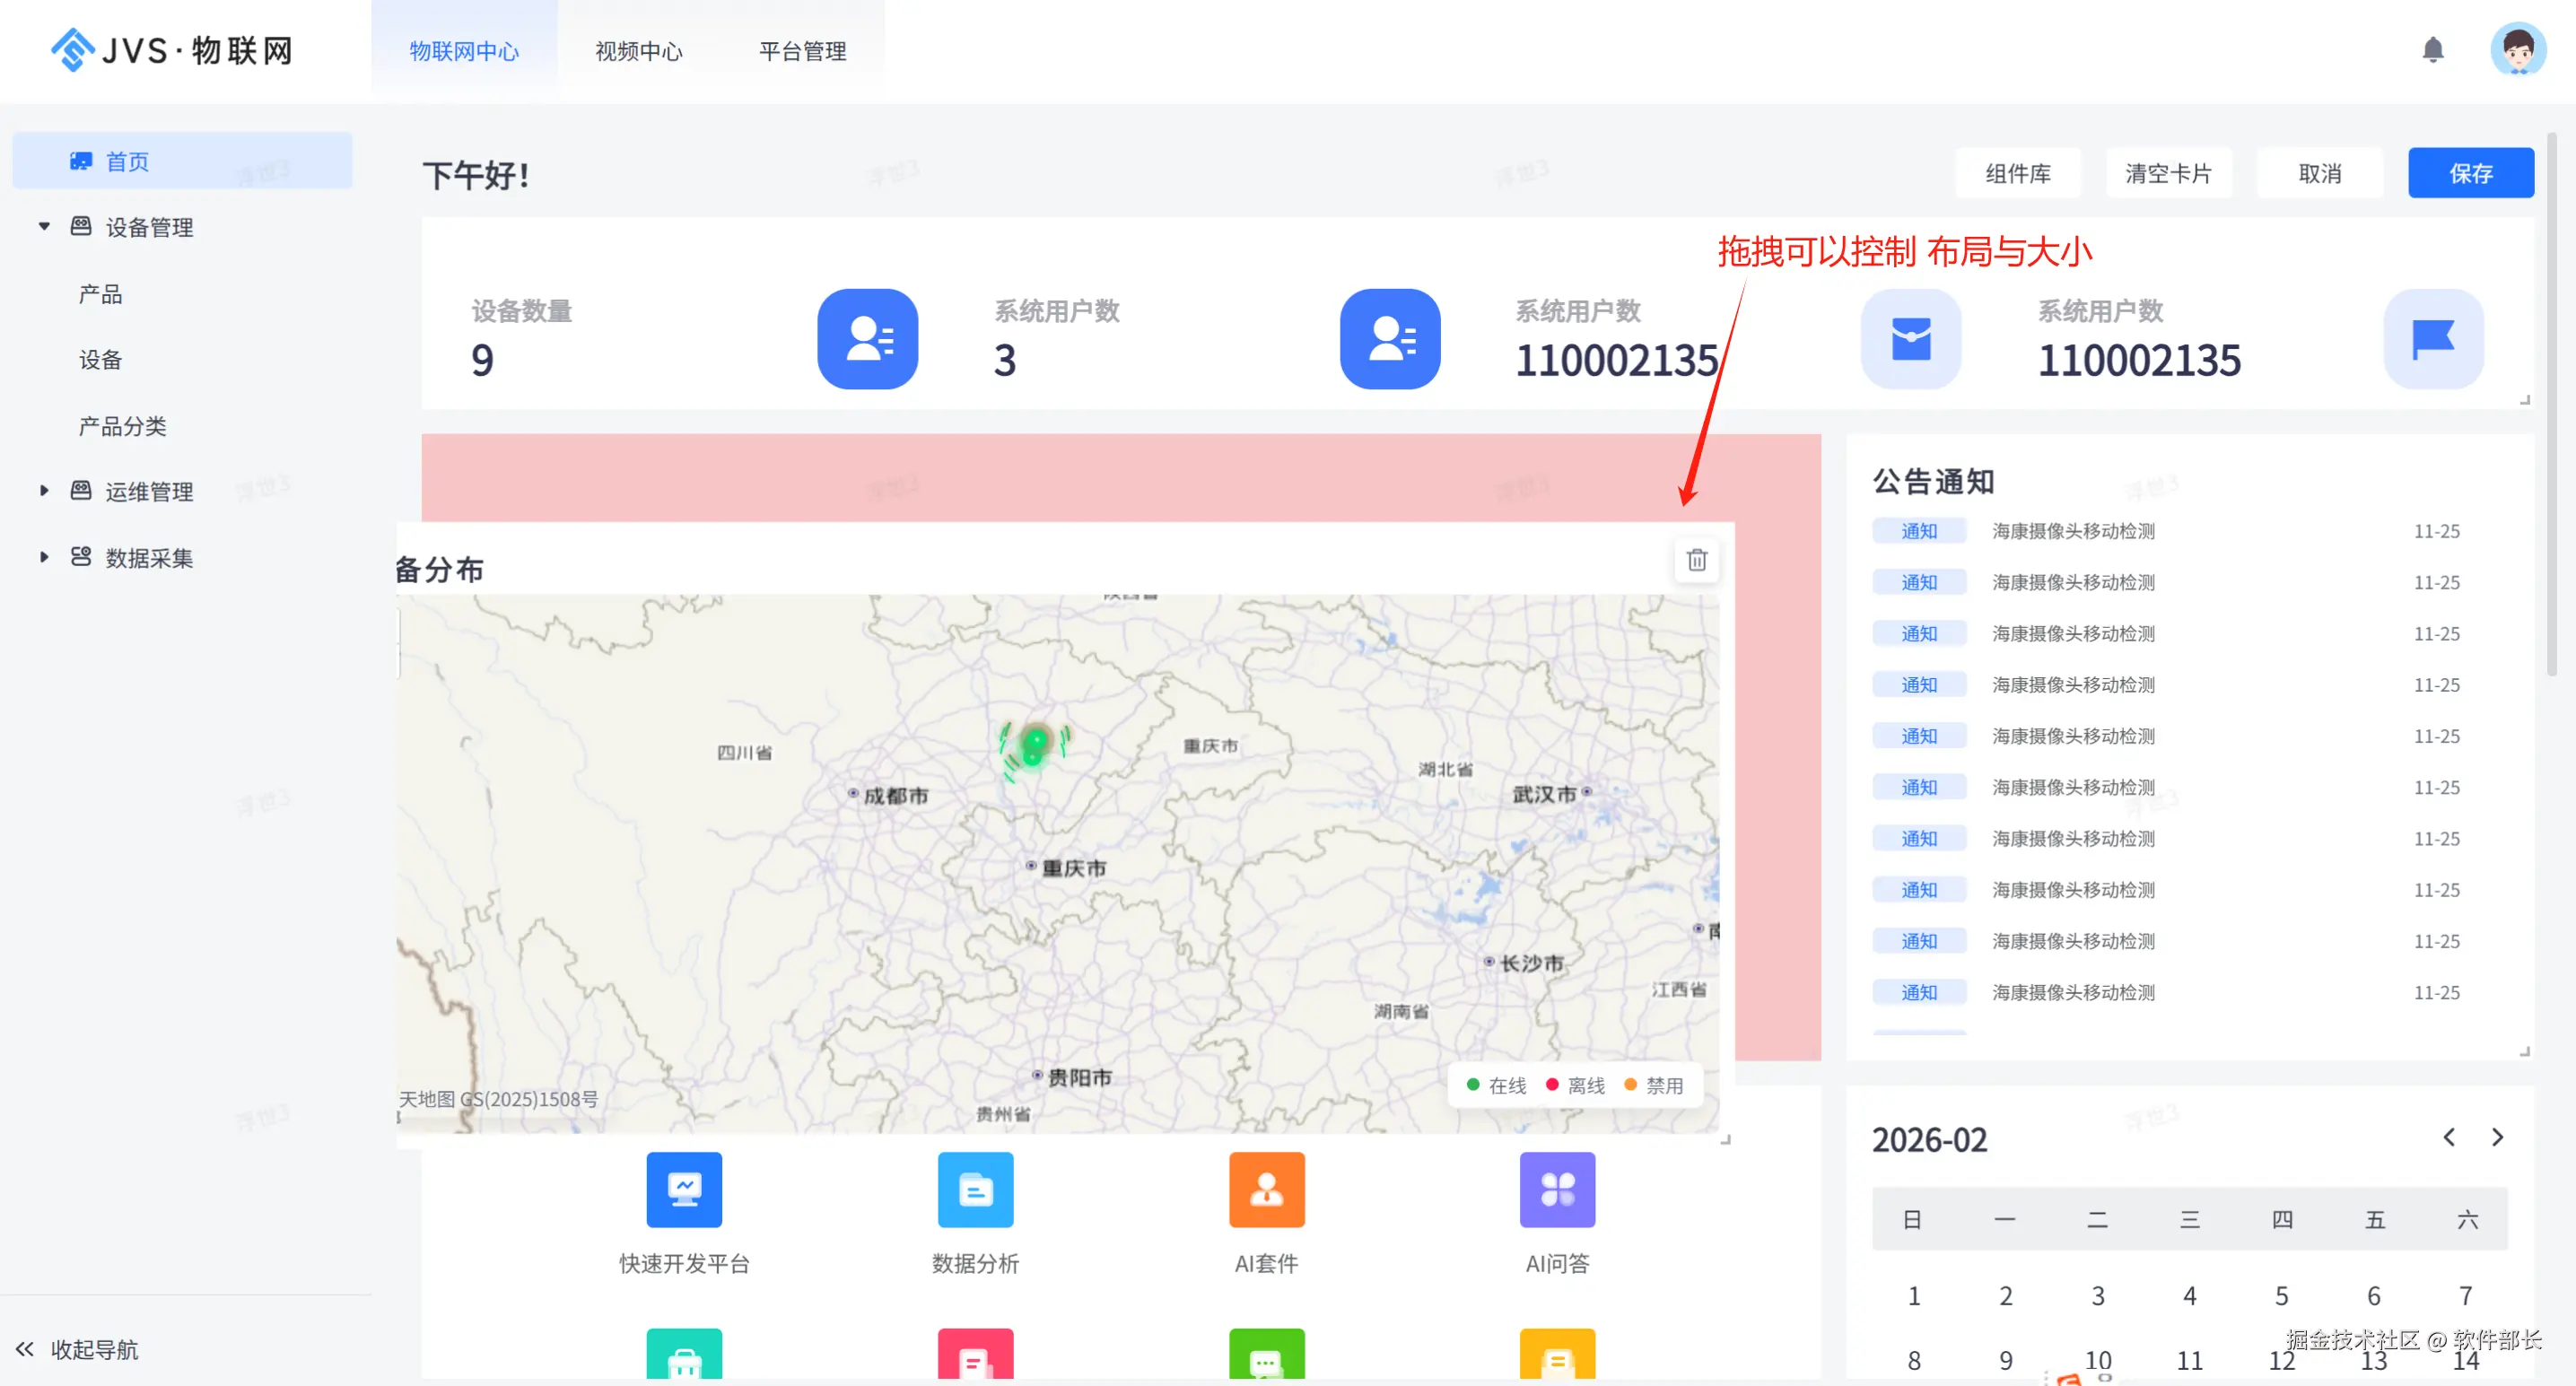2576x1386 pixels.
Task: Switch to the 视频中心 tab
Action: pos(639,51)
